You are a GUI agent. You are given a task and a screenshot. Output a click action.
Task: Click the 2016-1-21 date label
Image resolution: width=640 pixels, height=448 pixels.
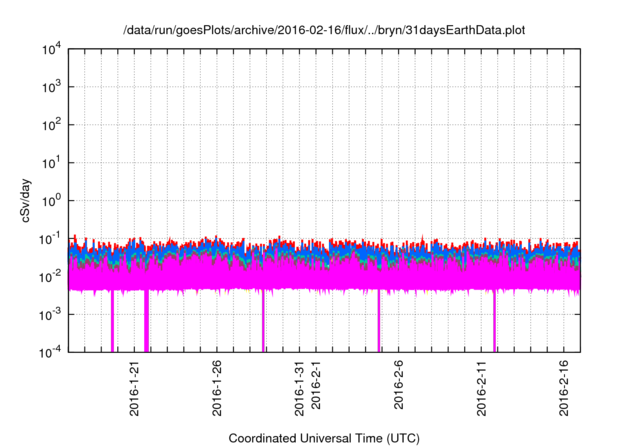[x=134, y=388]
